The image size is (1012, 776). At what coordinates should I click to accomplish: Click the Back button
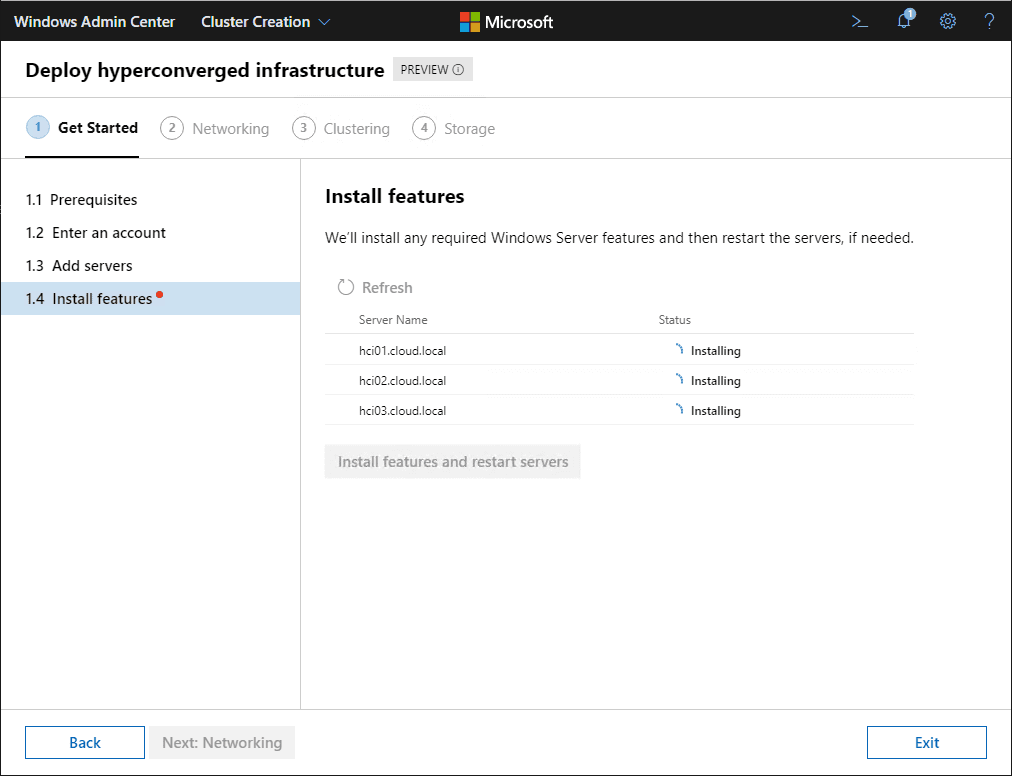click(x=85, y=742)
